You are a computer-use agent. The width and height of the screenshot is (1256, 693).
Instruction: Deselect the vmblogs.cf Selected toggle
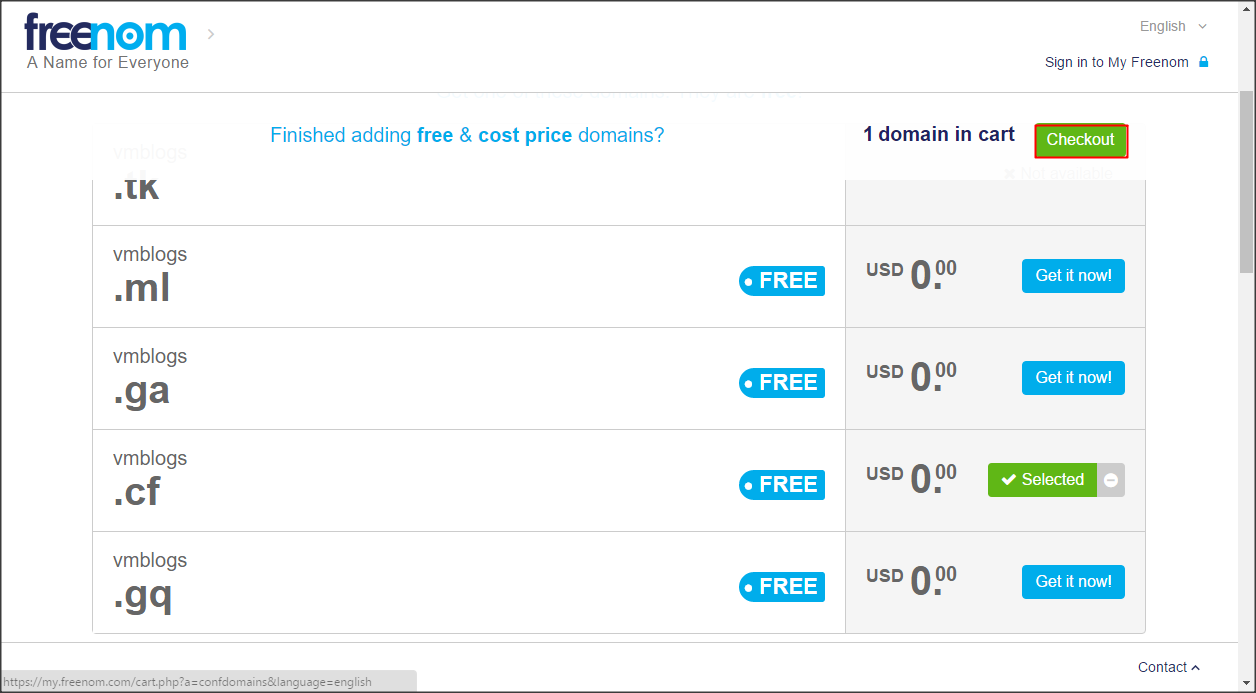pos(1042,480)
